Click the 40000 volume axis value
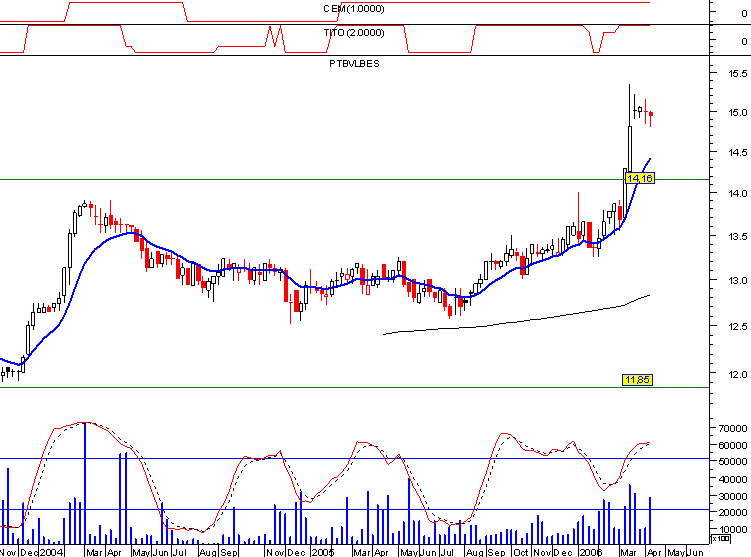Screen dimensions: 751x557 733,478
